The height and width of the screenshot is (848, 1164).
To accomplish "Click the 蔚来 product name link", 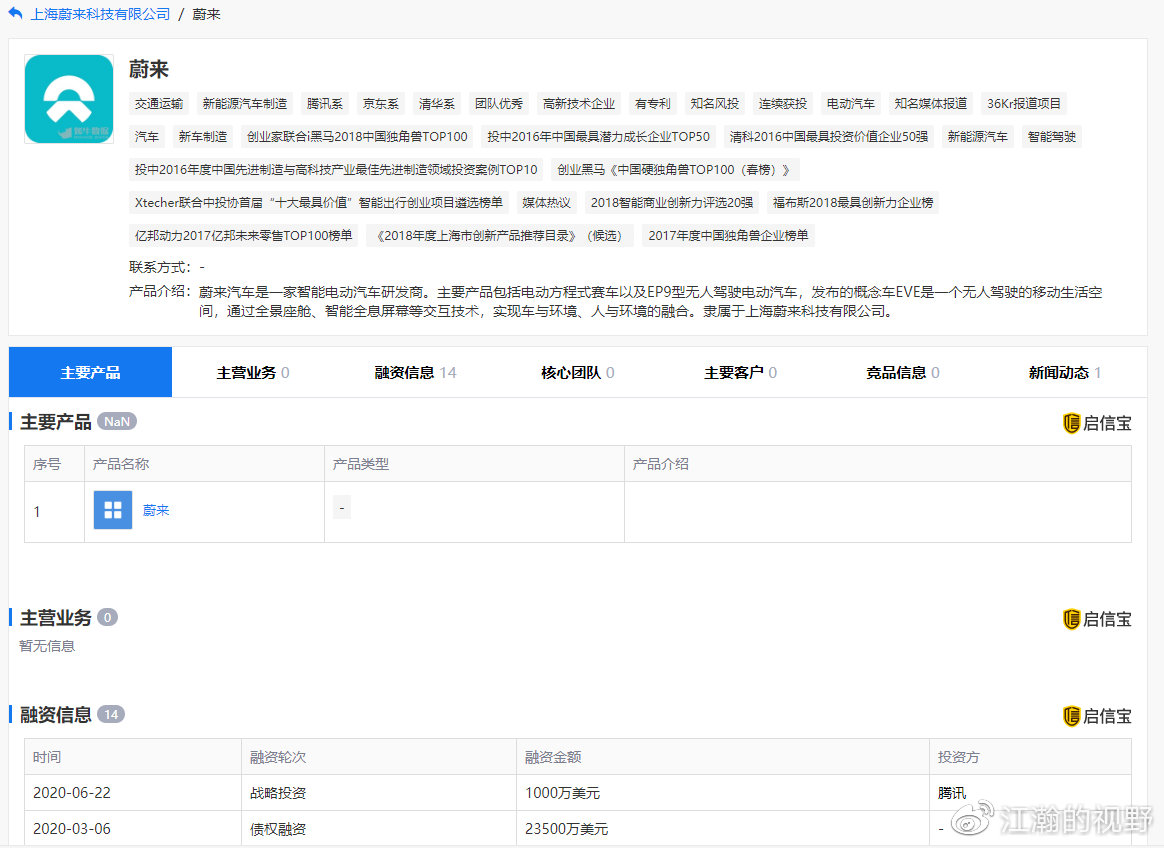I will pos(156,510).
